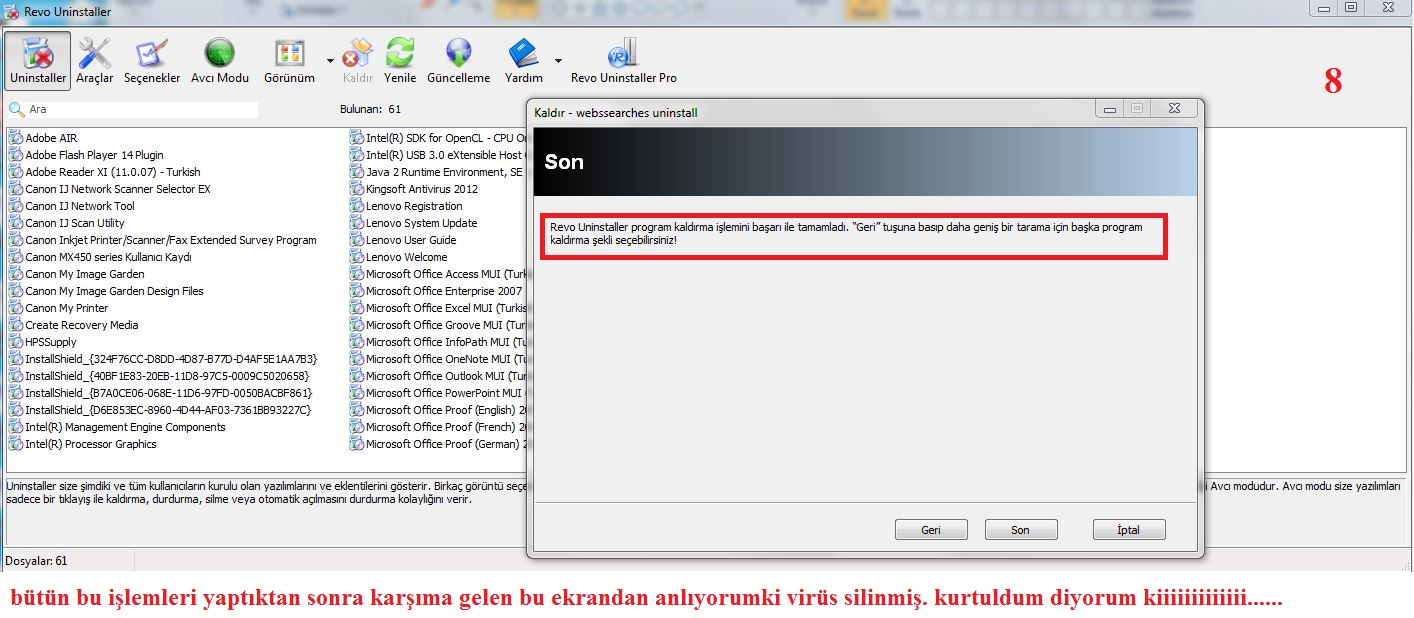
Task: Open Yardım help icon
Action: [x=524, y=61]
